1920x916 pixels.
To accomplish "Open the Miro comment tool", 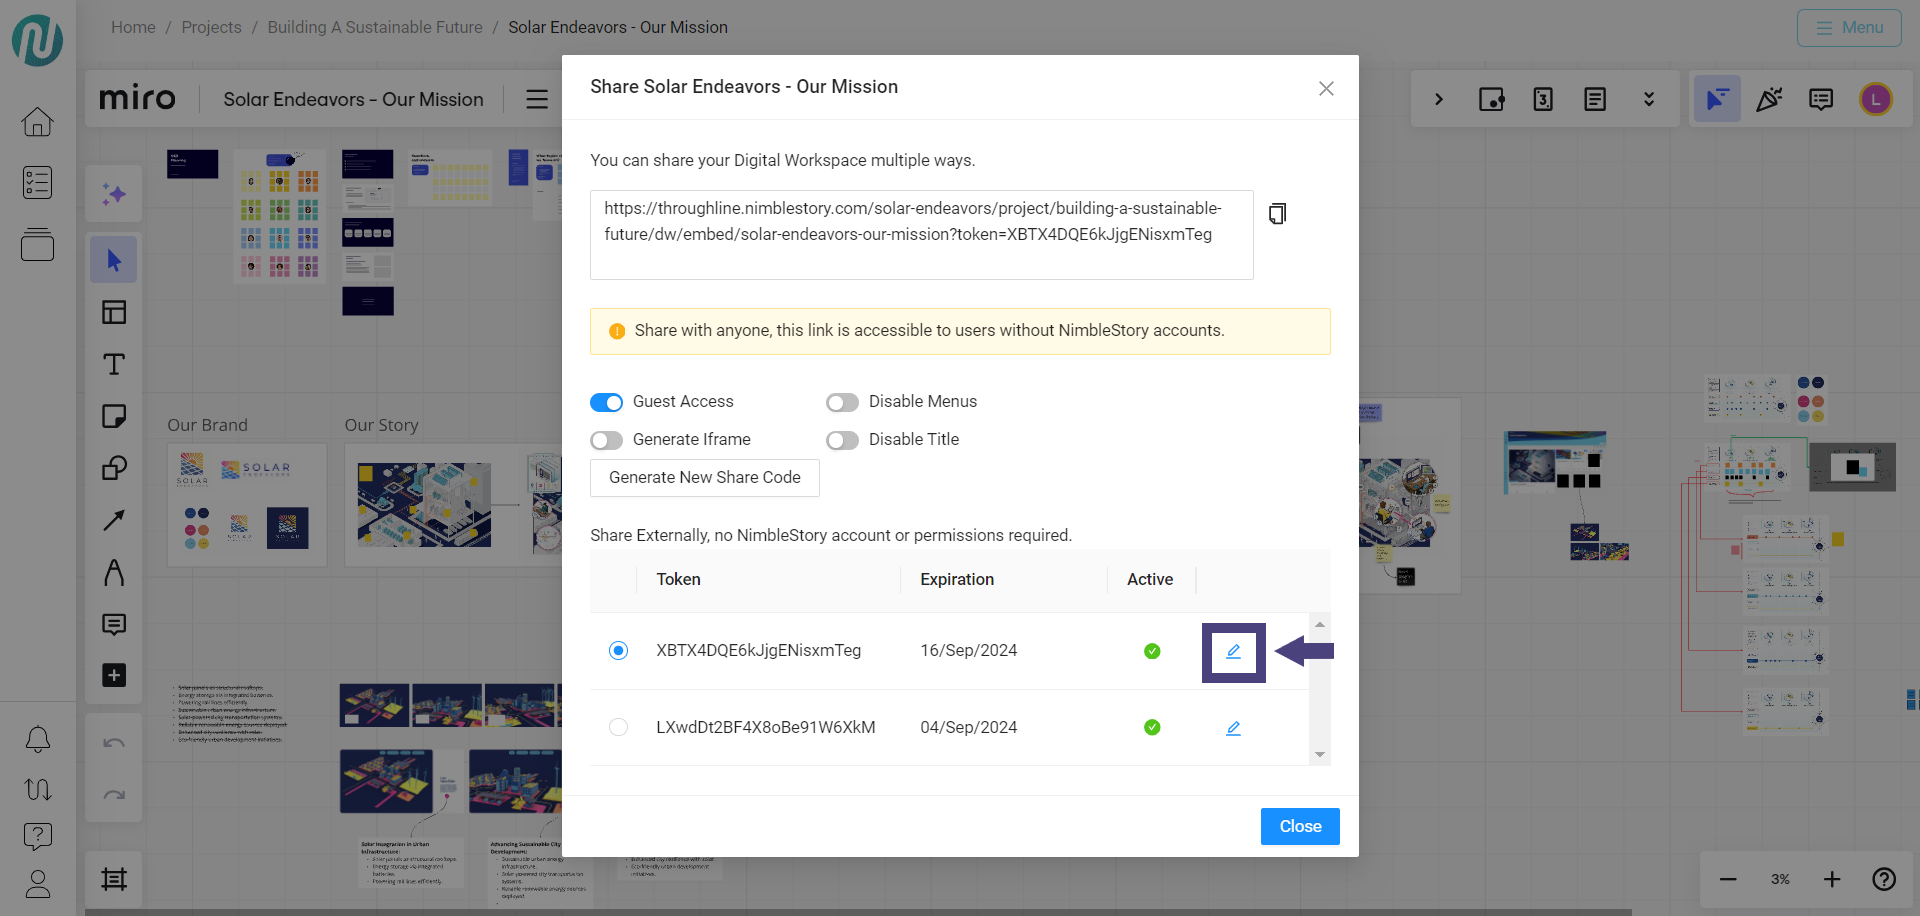I will (x=114, y=625).
